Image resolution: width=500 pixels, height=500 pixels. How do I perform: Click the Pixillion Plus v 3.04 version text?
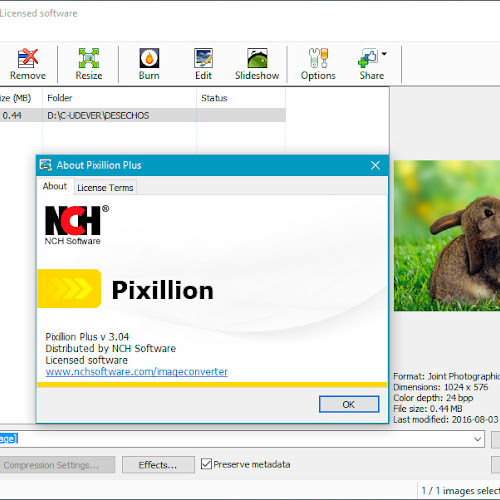click(x=87, y=337)
